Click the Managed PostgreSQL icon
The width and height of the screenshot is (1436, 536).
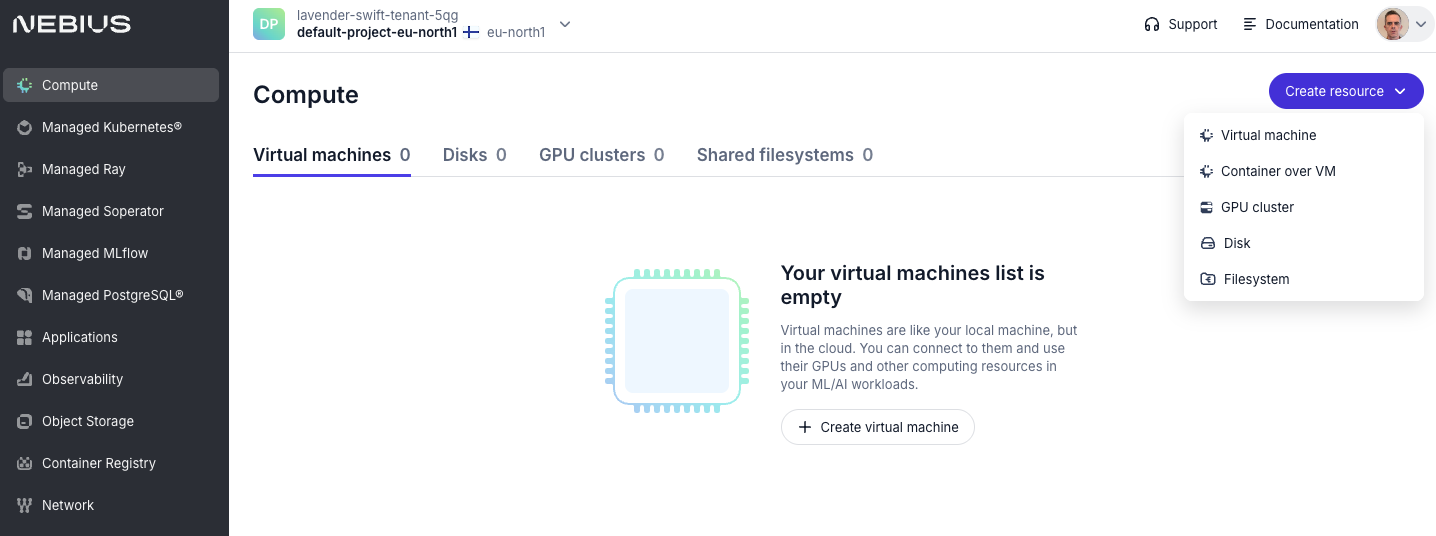coord(25,295)
